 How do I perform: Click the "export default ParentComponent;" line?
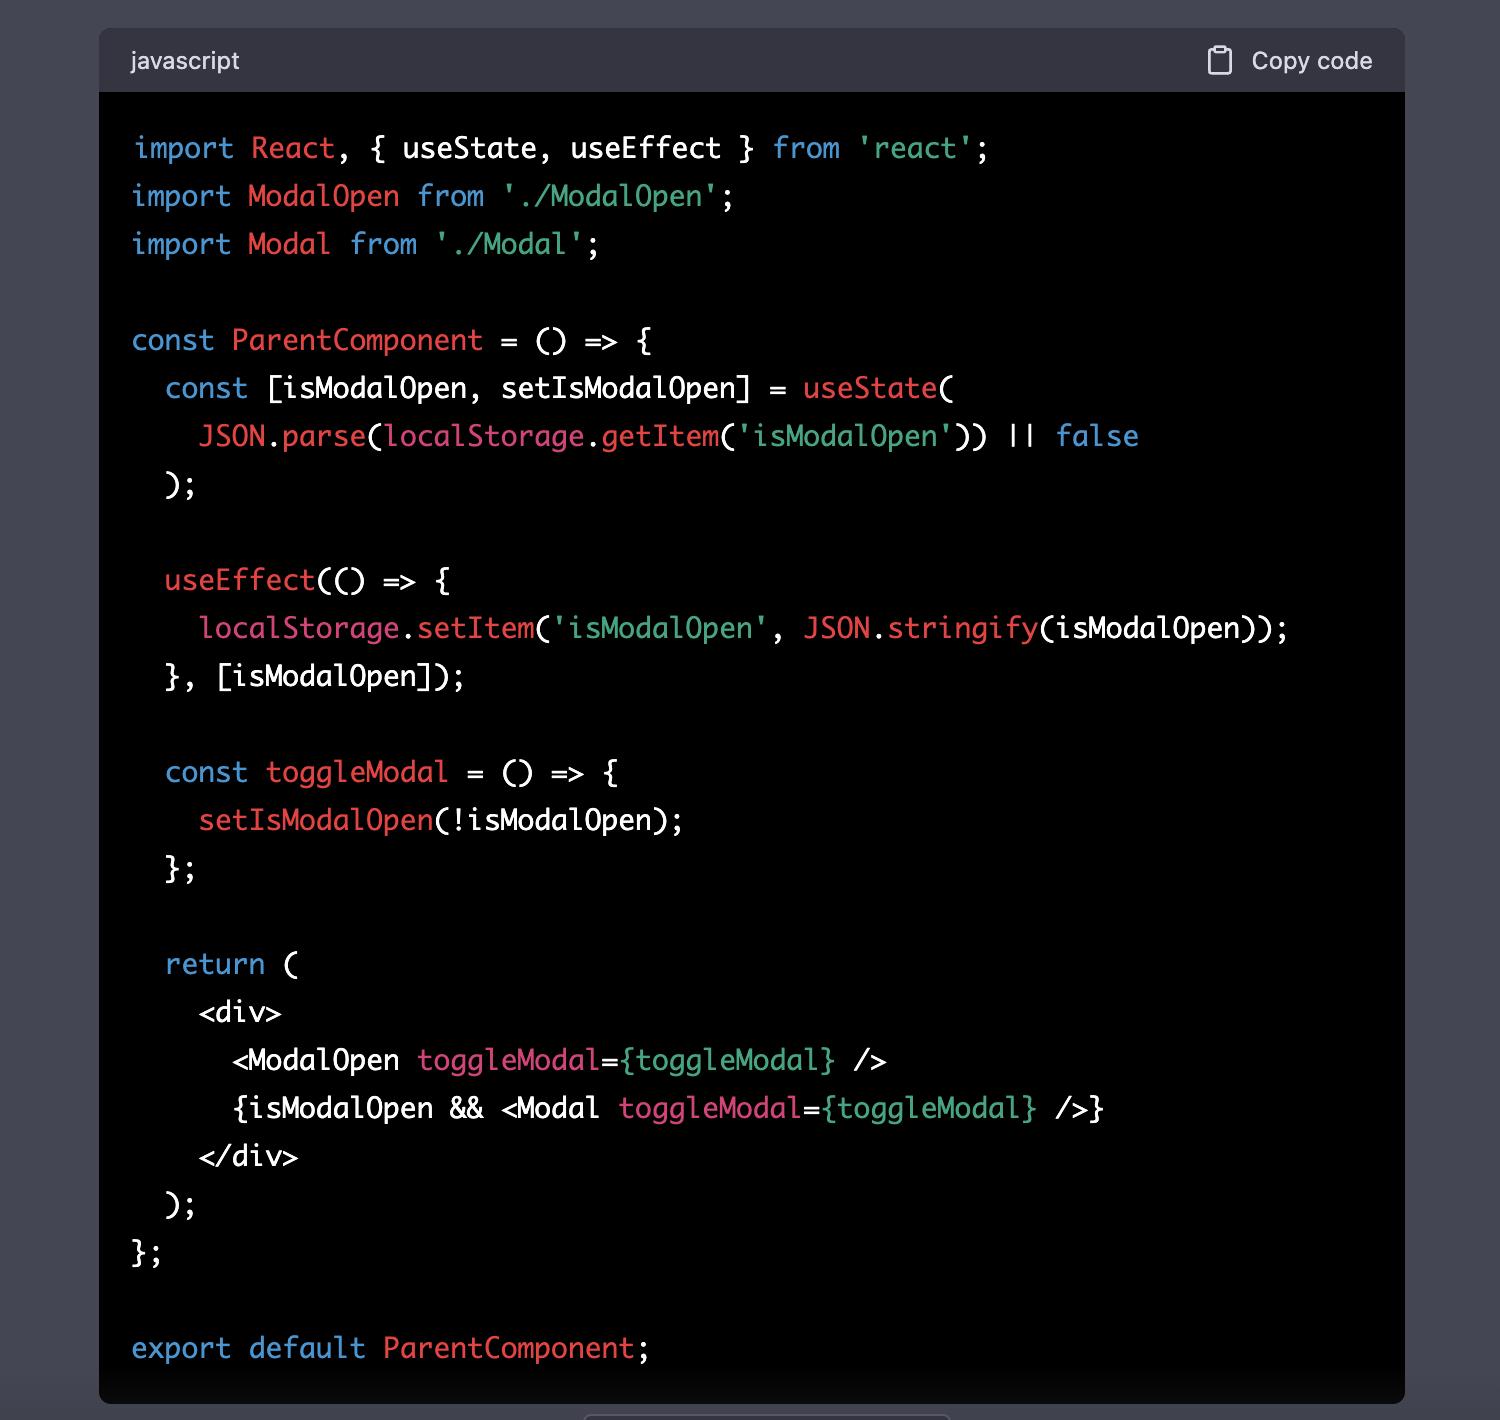click(x=391, y=1349)
